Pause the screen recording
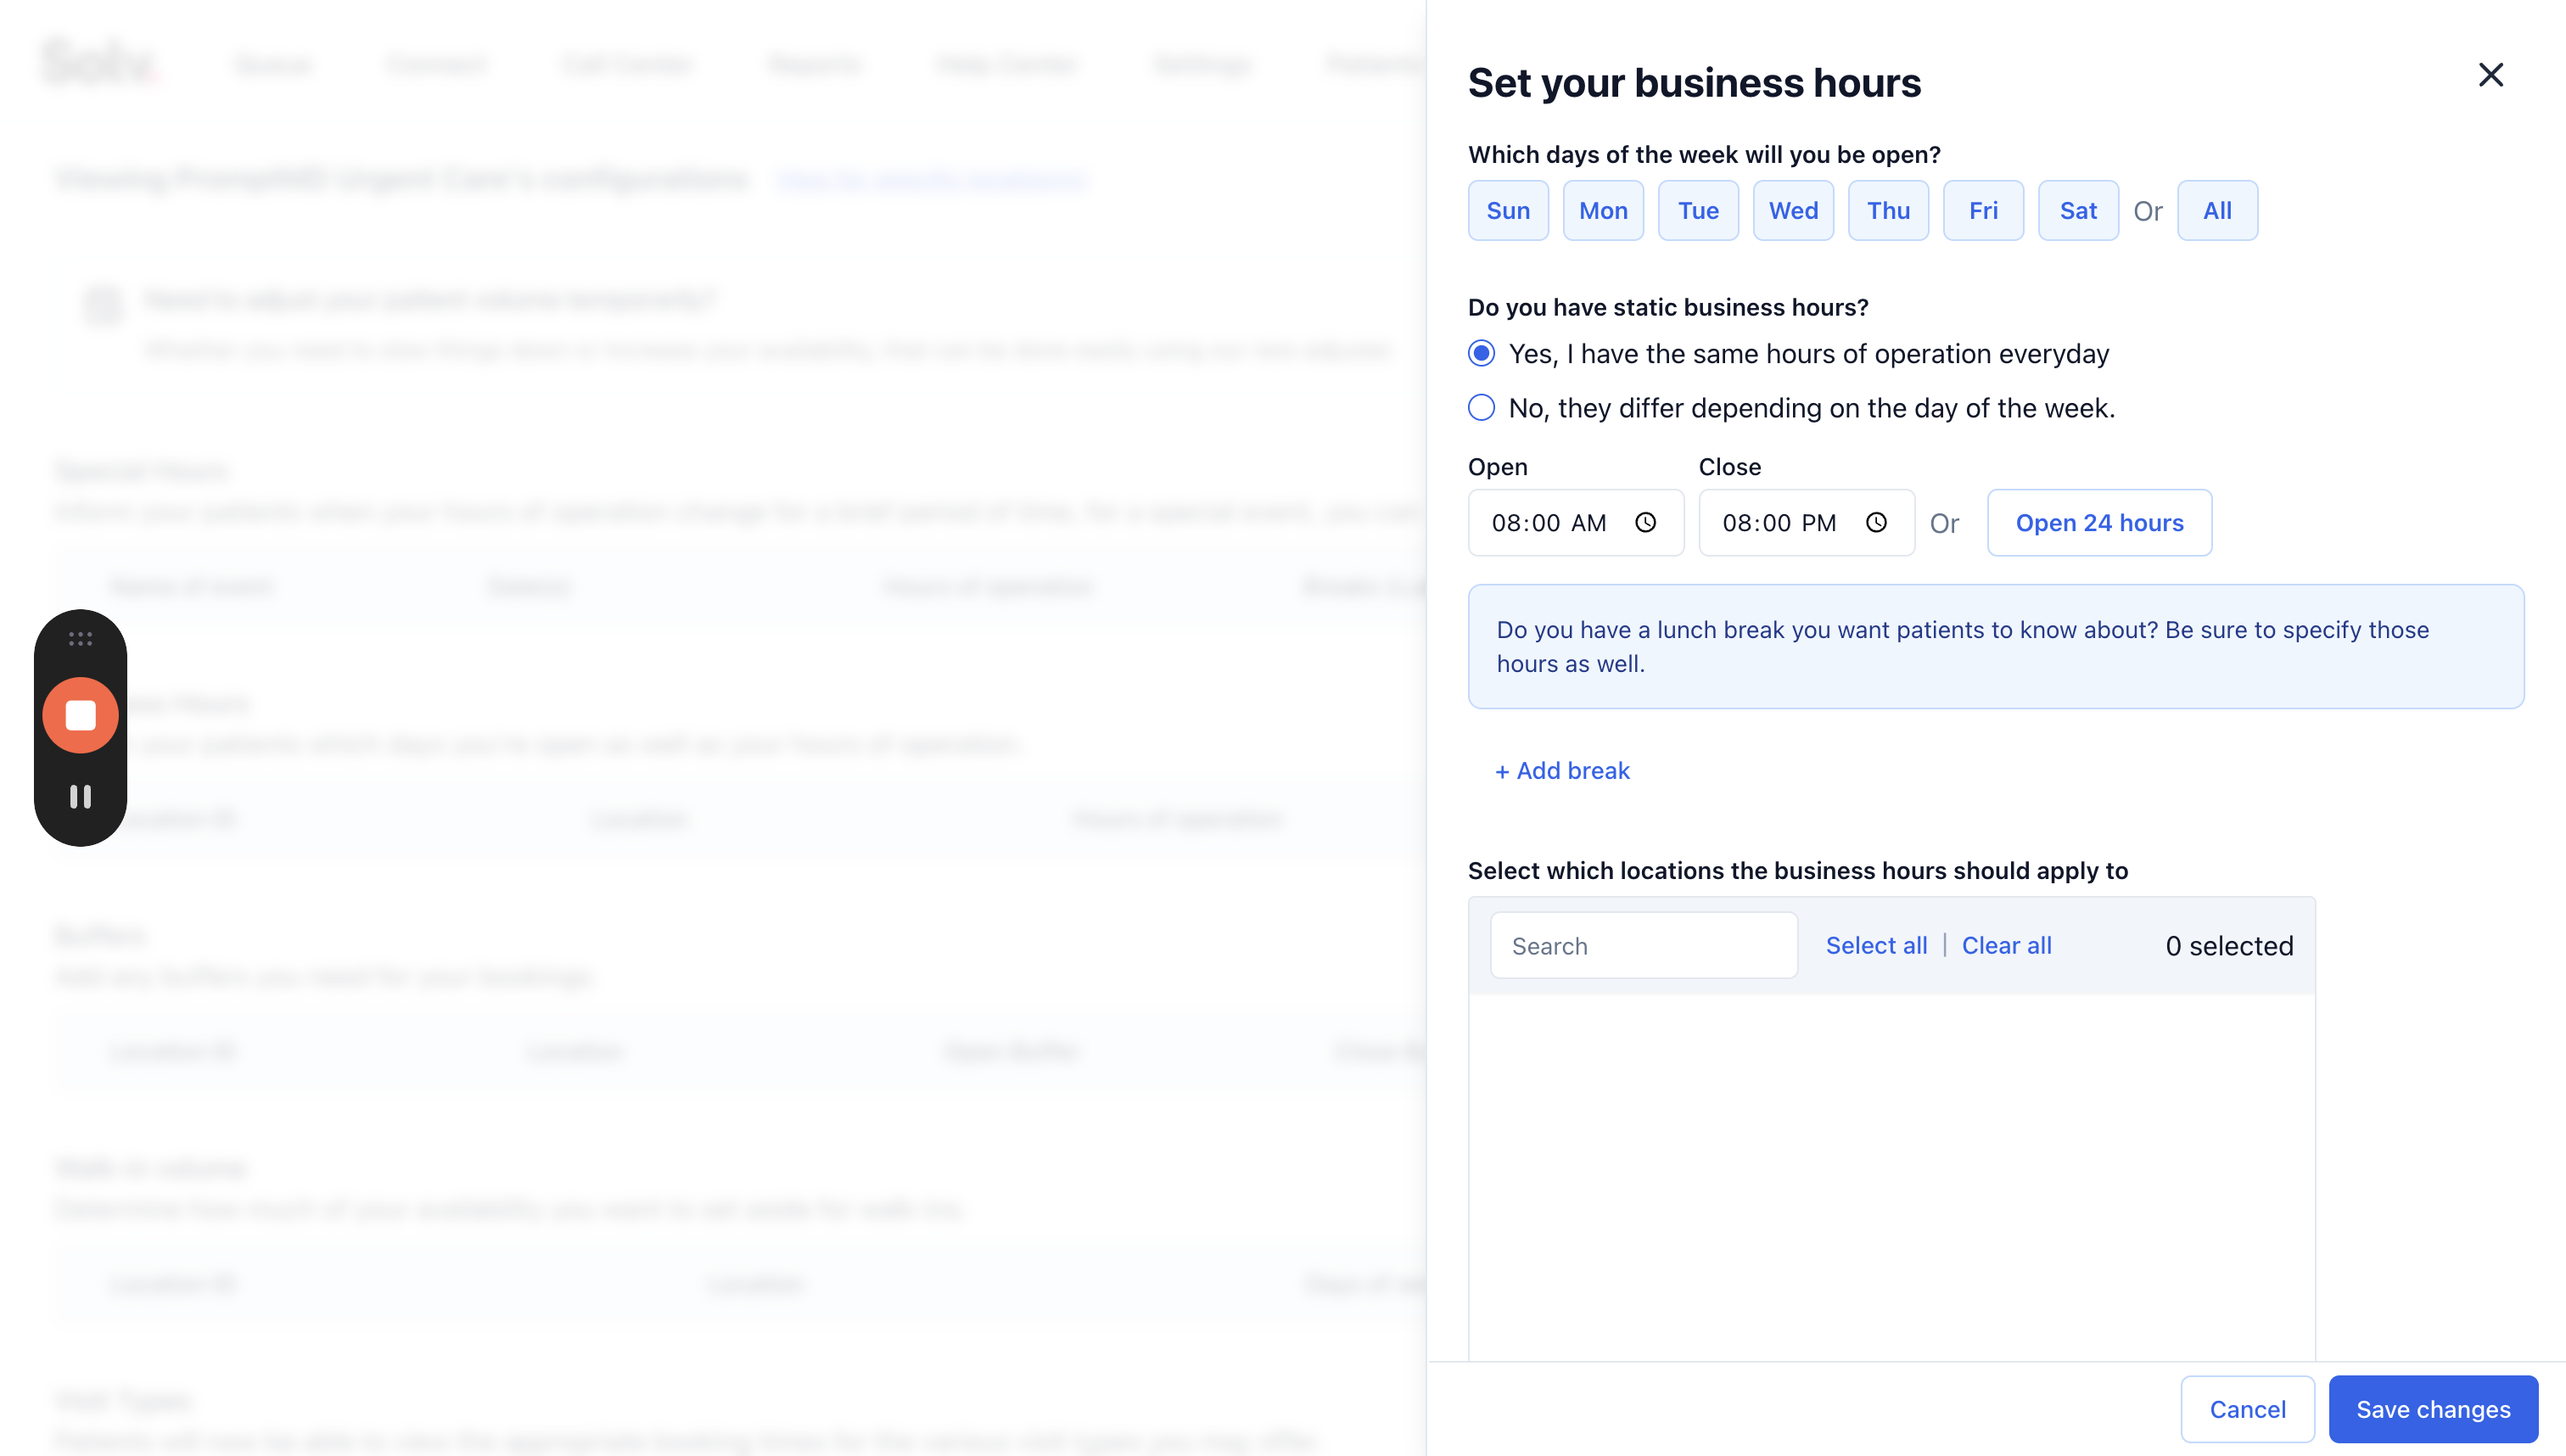 tap(80, 796)
